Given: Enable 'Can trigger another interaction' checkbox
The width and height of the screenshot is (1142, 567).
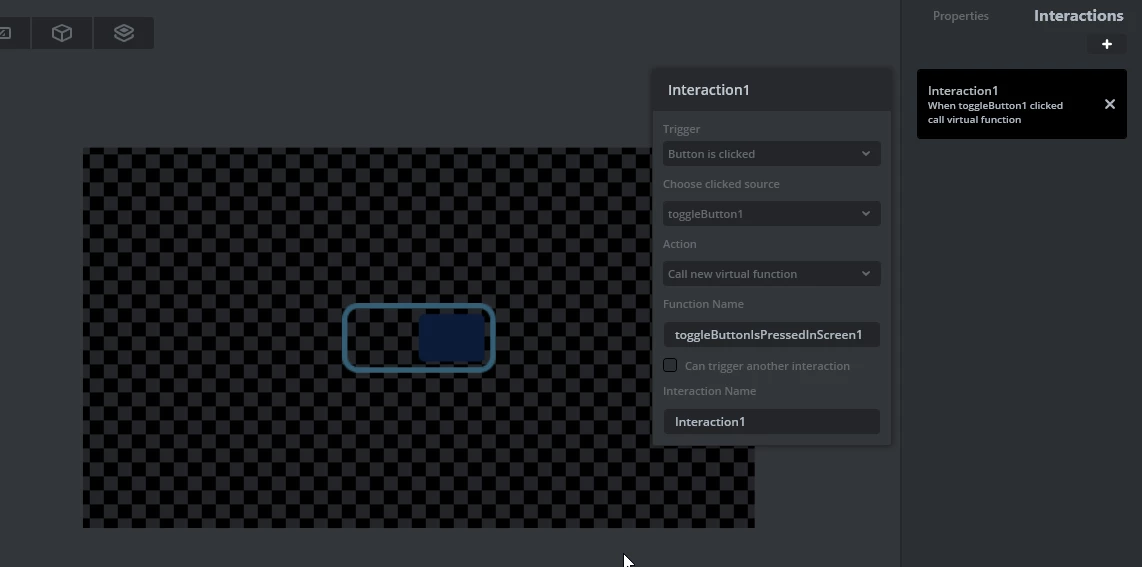Looking at the screenshot, I should [x=670, y=365].
